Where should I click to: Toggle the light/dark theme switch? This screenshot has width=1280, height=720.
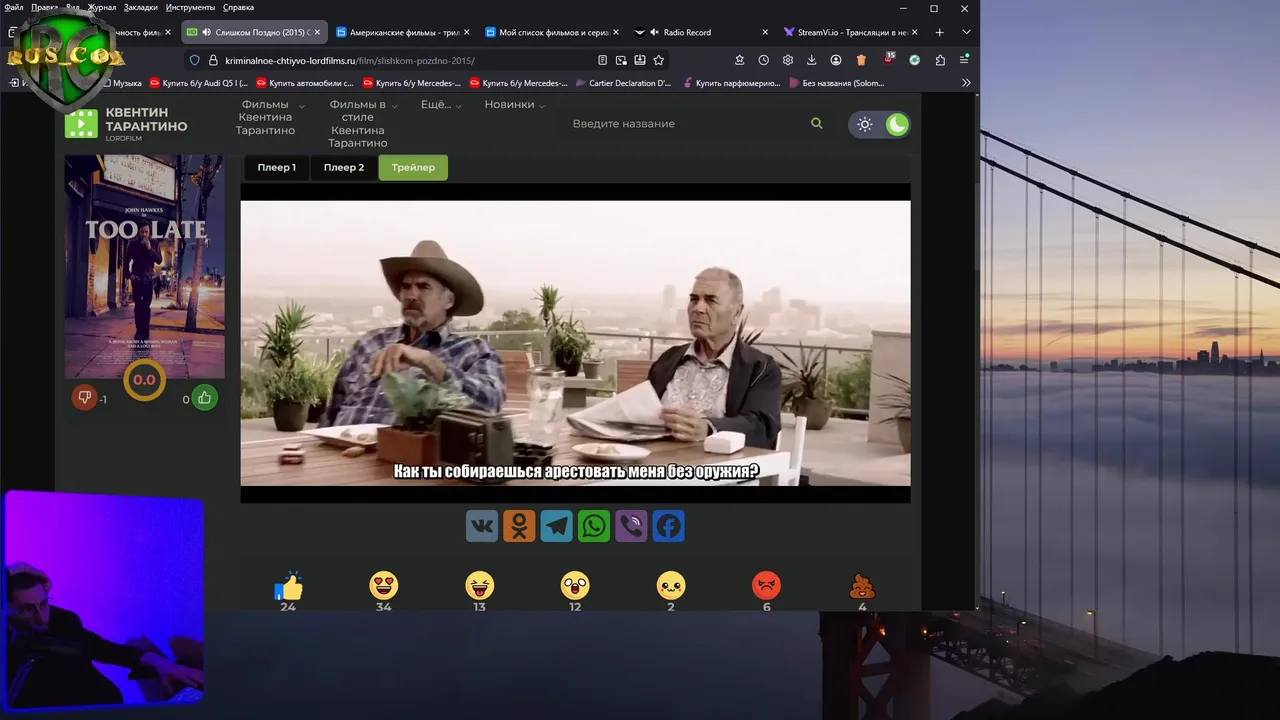point(880,124)
